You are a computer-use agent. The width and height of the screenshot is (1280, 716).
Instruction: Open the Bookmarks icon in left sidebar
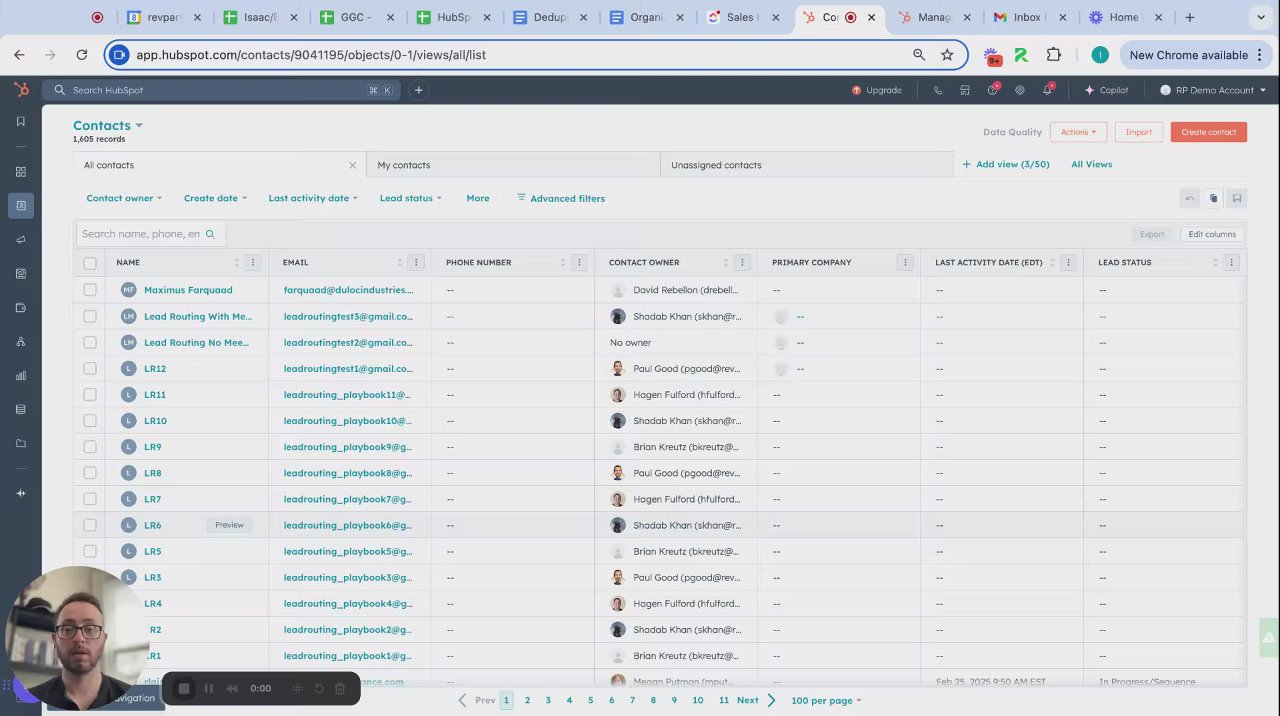pos(21,121)
